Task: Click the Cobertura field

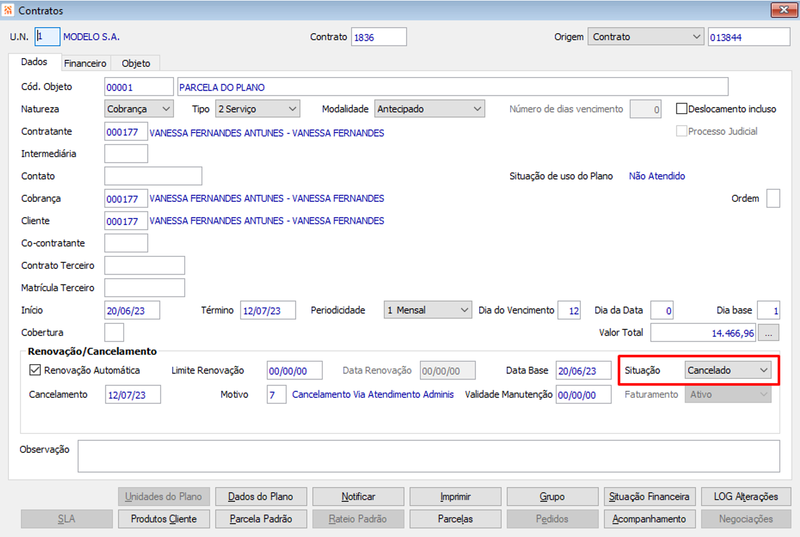Action: 114,333
